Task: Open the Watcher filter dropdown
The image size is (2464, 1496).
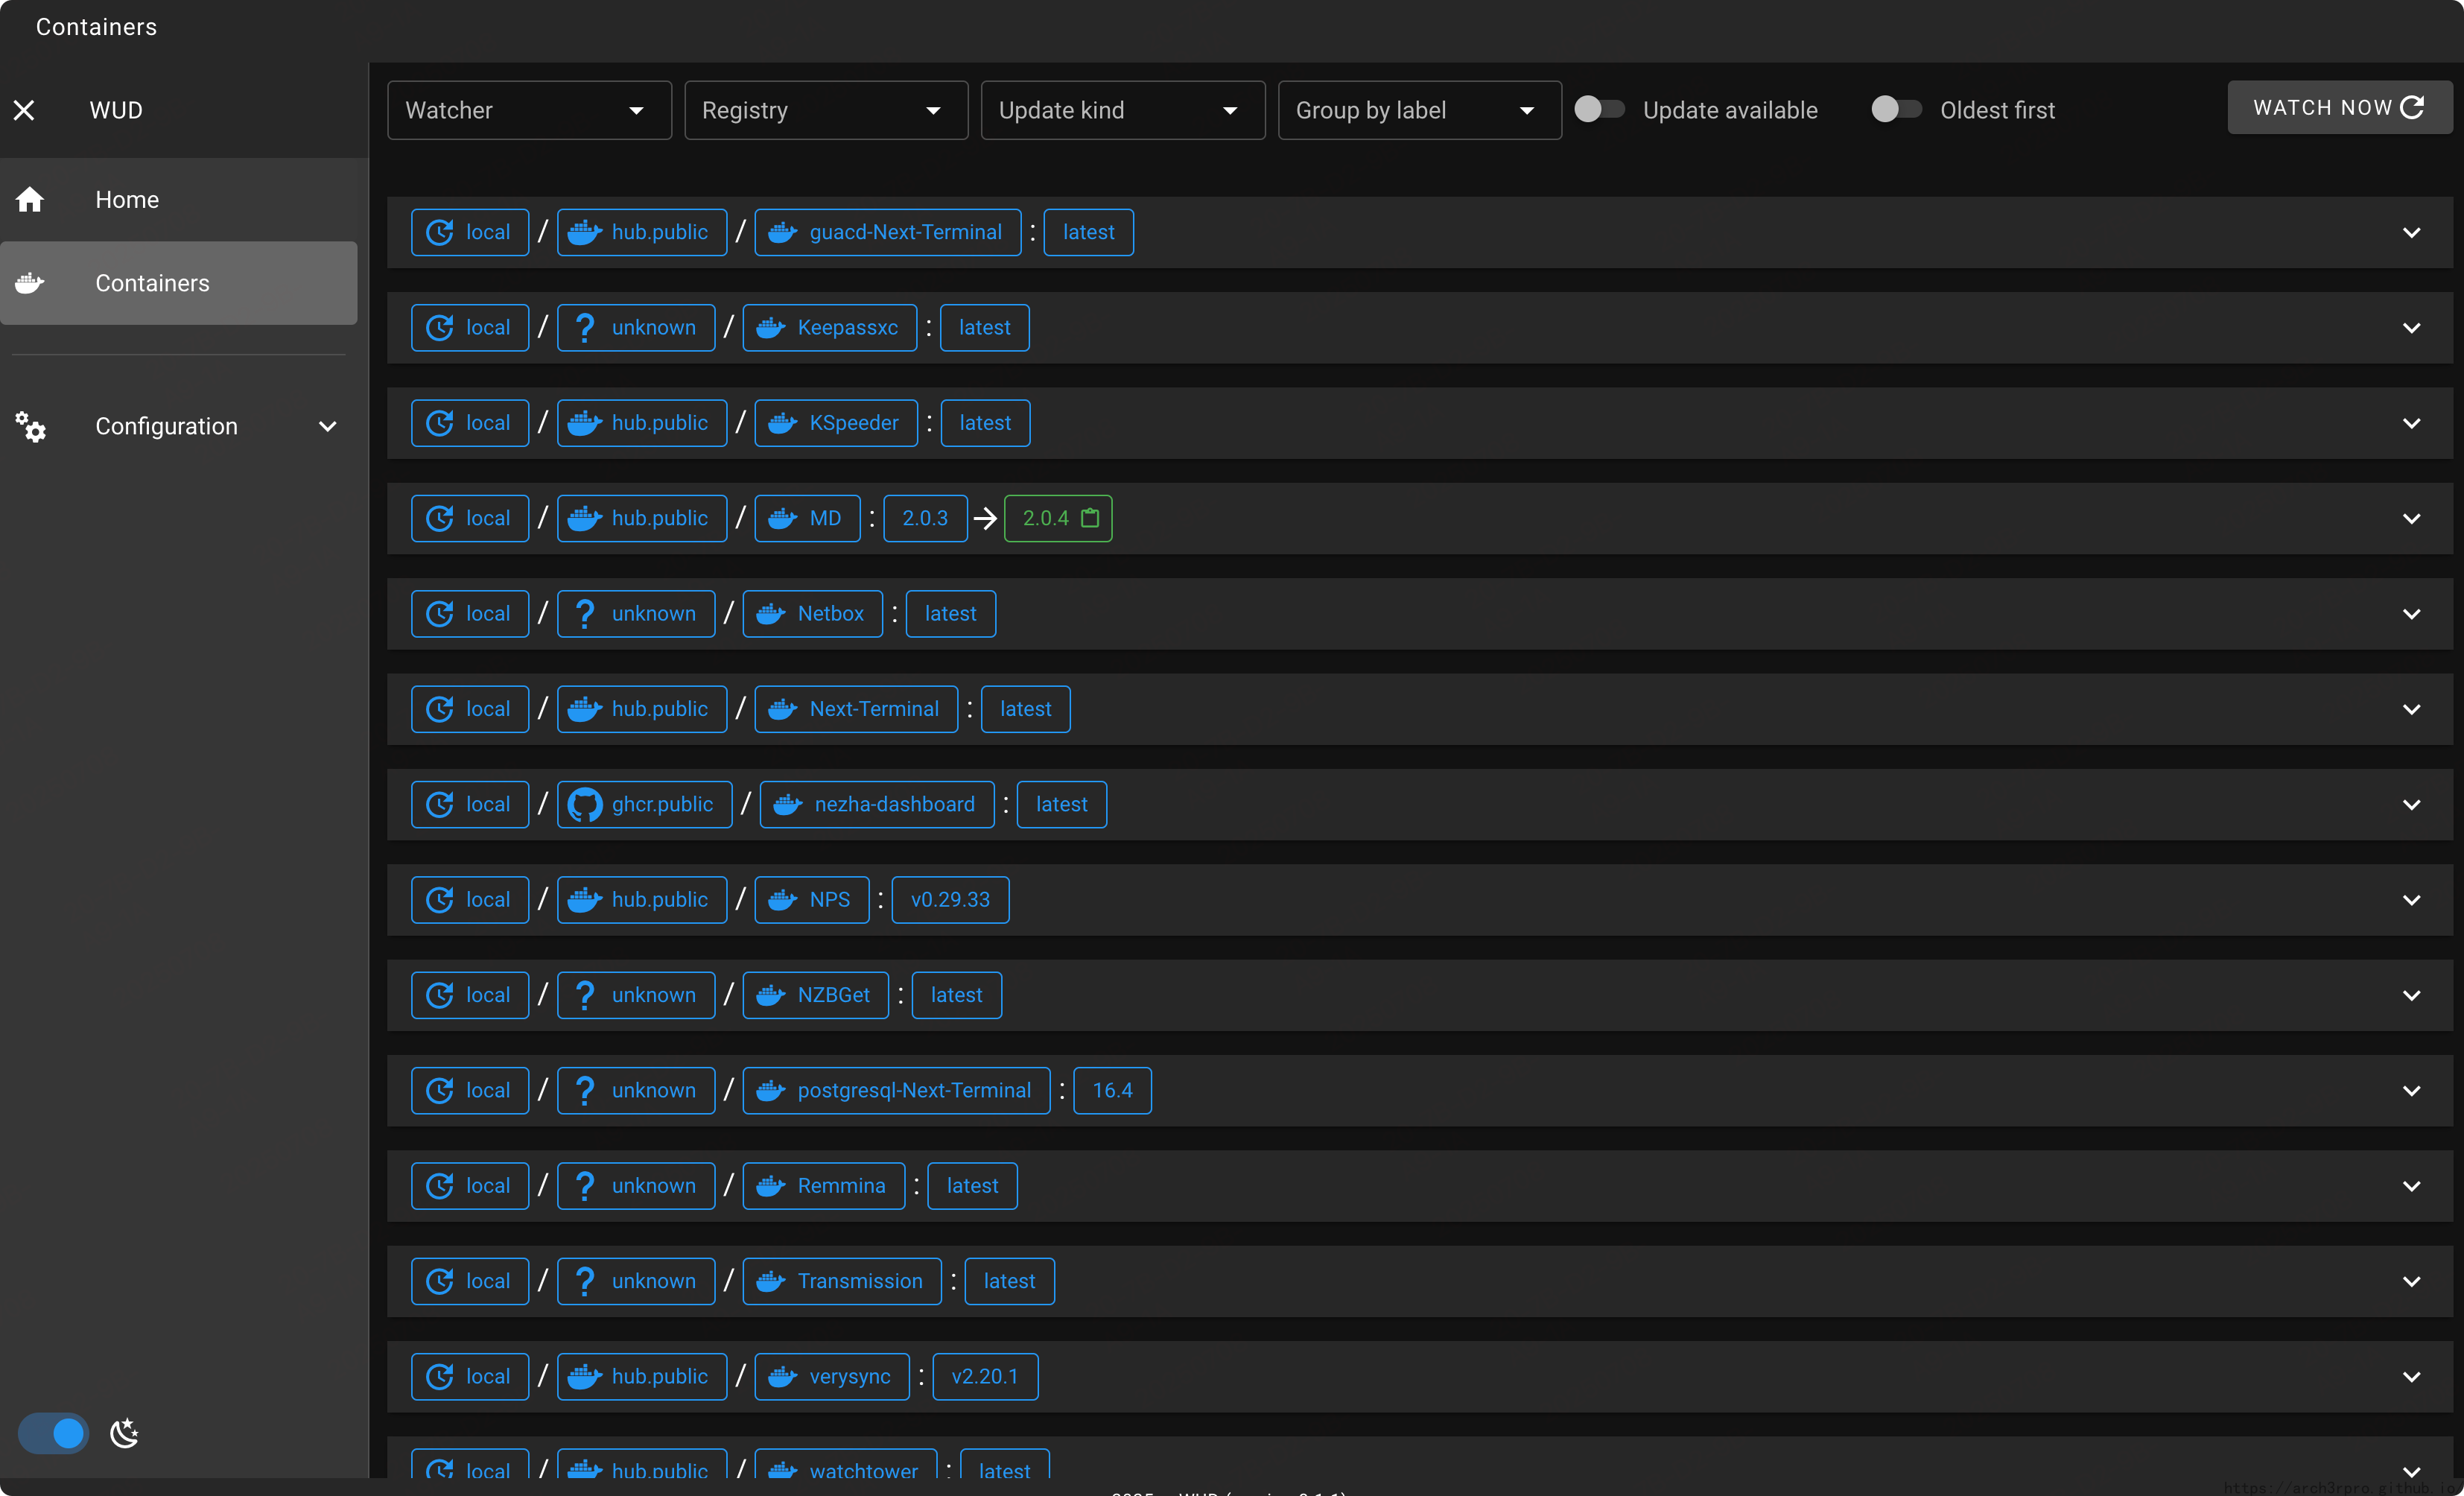Action: click(528, 110)
